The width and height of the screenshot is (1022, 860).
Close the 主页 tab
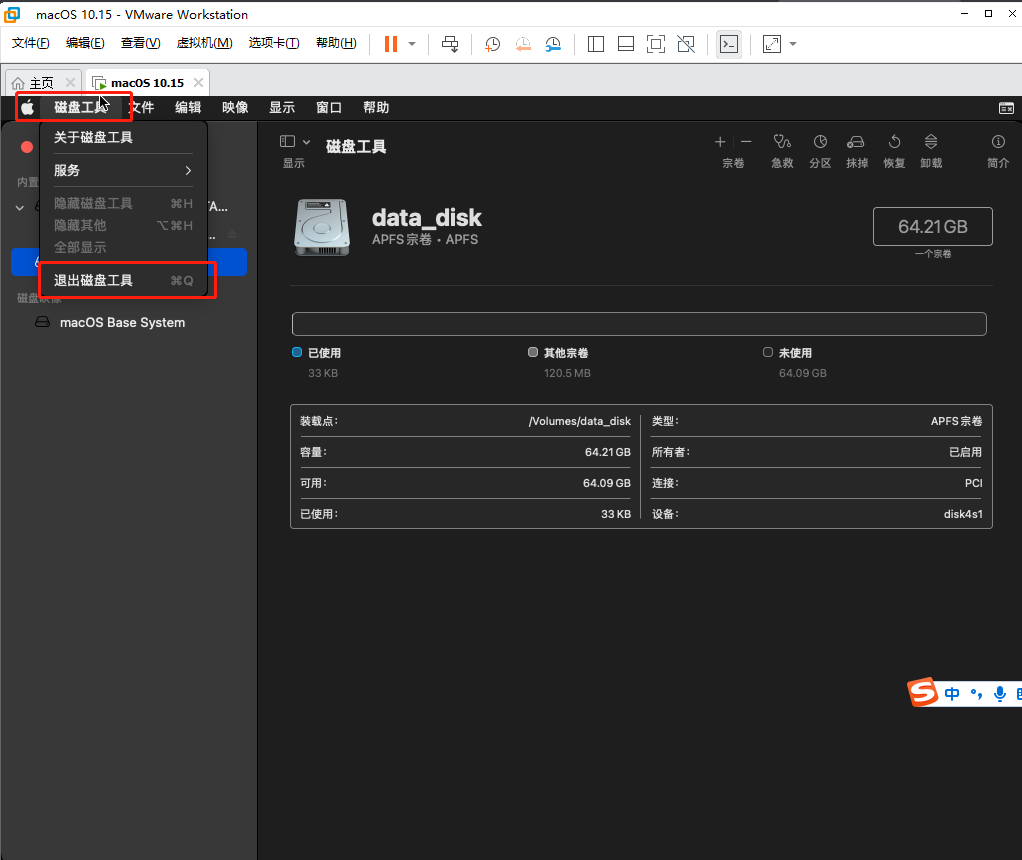coord(70,83)
